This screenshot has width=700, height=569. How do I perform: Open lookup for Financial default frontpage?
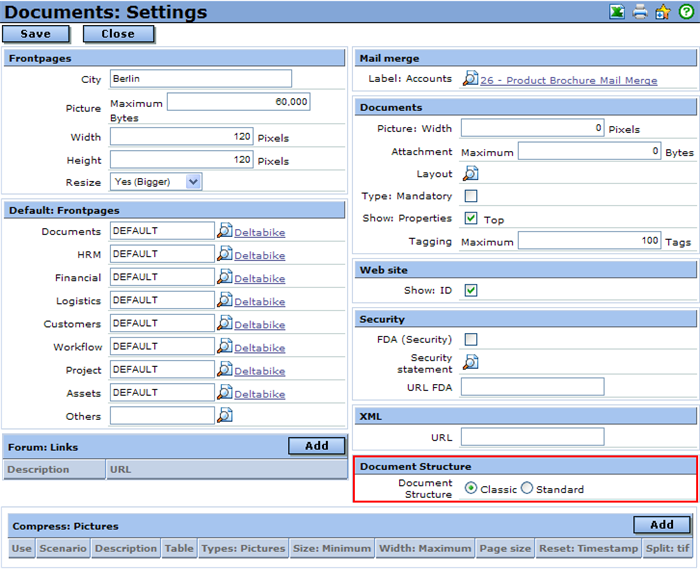(225, 277)
